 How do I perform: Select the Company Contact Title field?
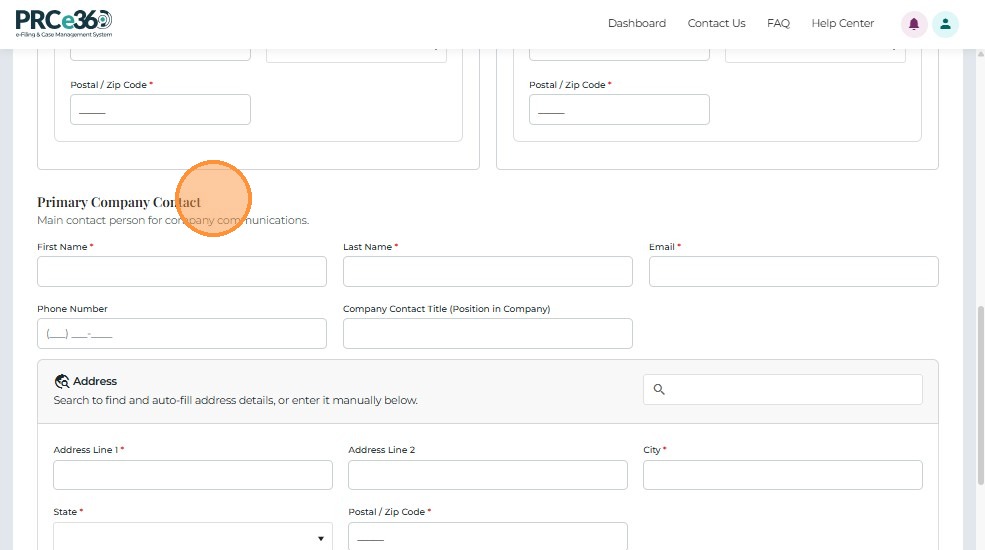pos(487,333)
